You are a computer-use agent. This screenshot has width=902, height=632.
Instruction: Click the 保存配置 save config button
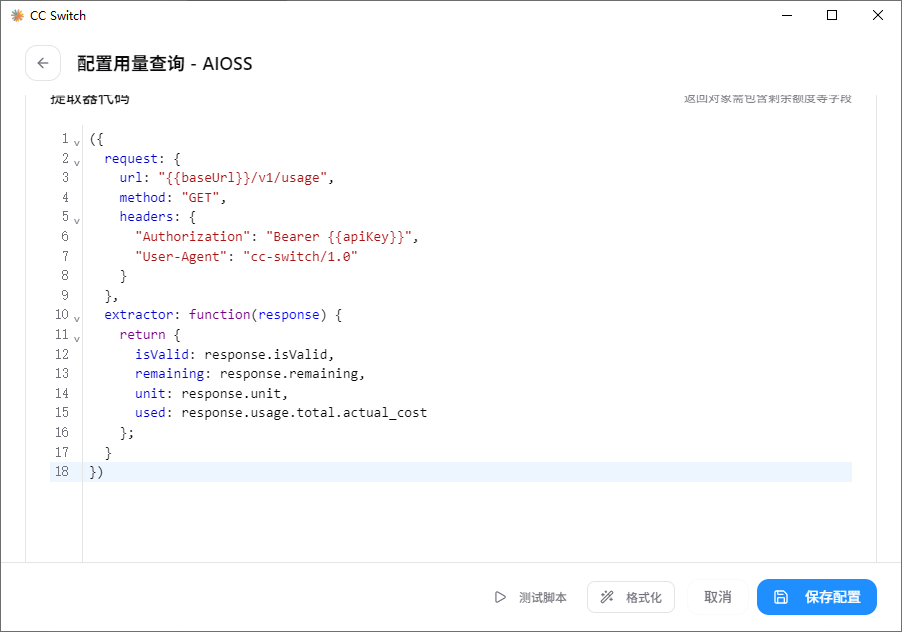click(x=816, y=597)
